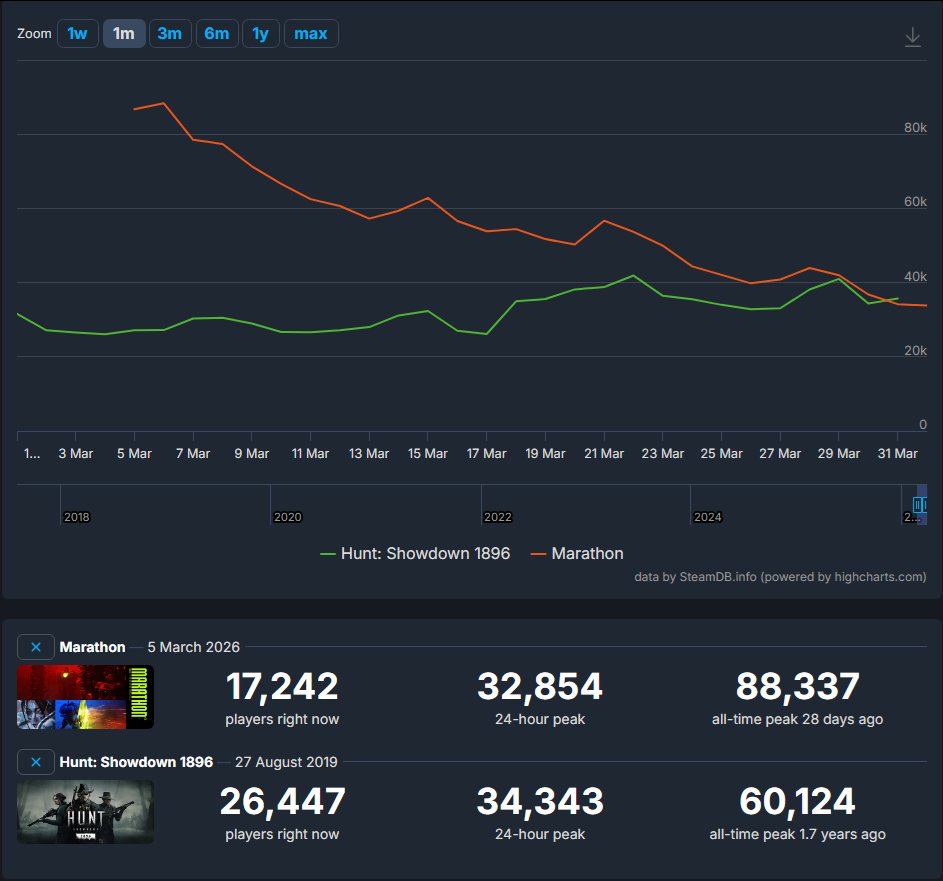
Task: Click navigator timeline at 2018 label
Action: [76, 517]
